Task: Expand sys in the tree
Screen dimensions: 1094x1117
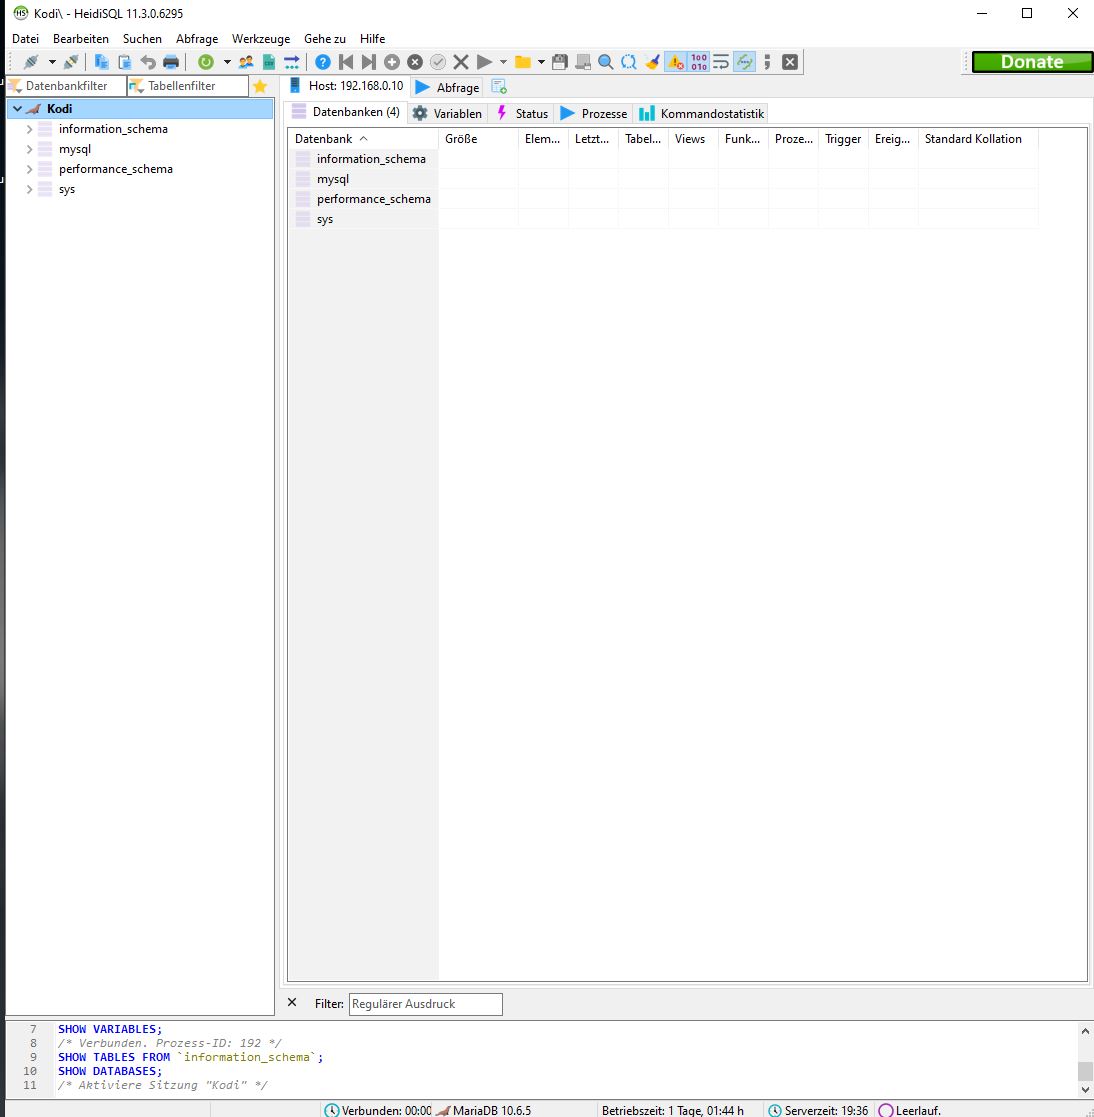Action: pos(29,189)
